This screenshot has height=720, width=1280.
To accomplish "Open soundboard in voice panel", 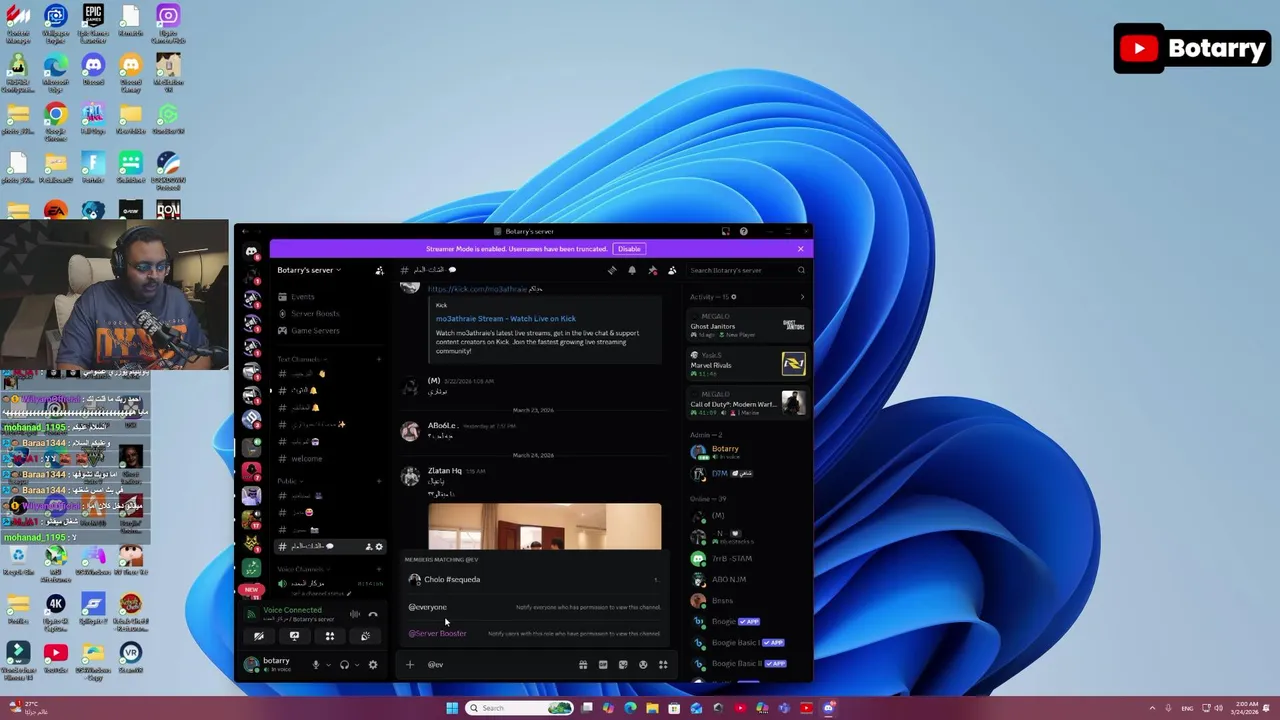I will 365,636.
